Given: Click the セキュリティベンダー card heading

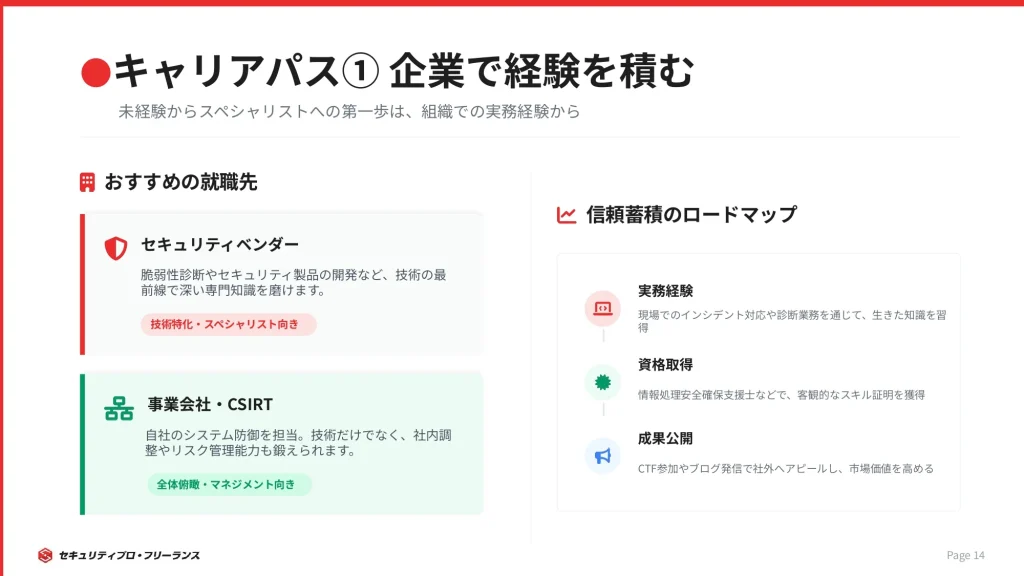Looking at the screenshot, I should point(220,245).
